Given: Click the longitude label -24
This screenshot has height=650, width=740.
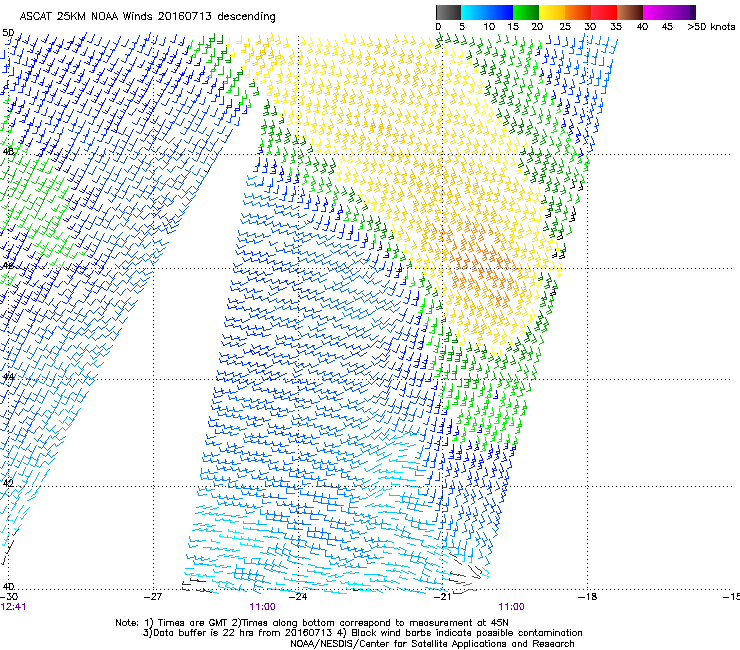Looking at the screenshot, I should 298,597.
